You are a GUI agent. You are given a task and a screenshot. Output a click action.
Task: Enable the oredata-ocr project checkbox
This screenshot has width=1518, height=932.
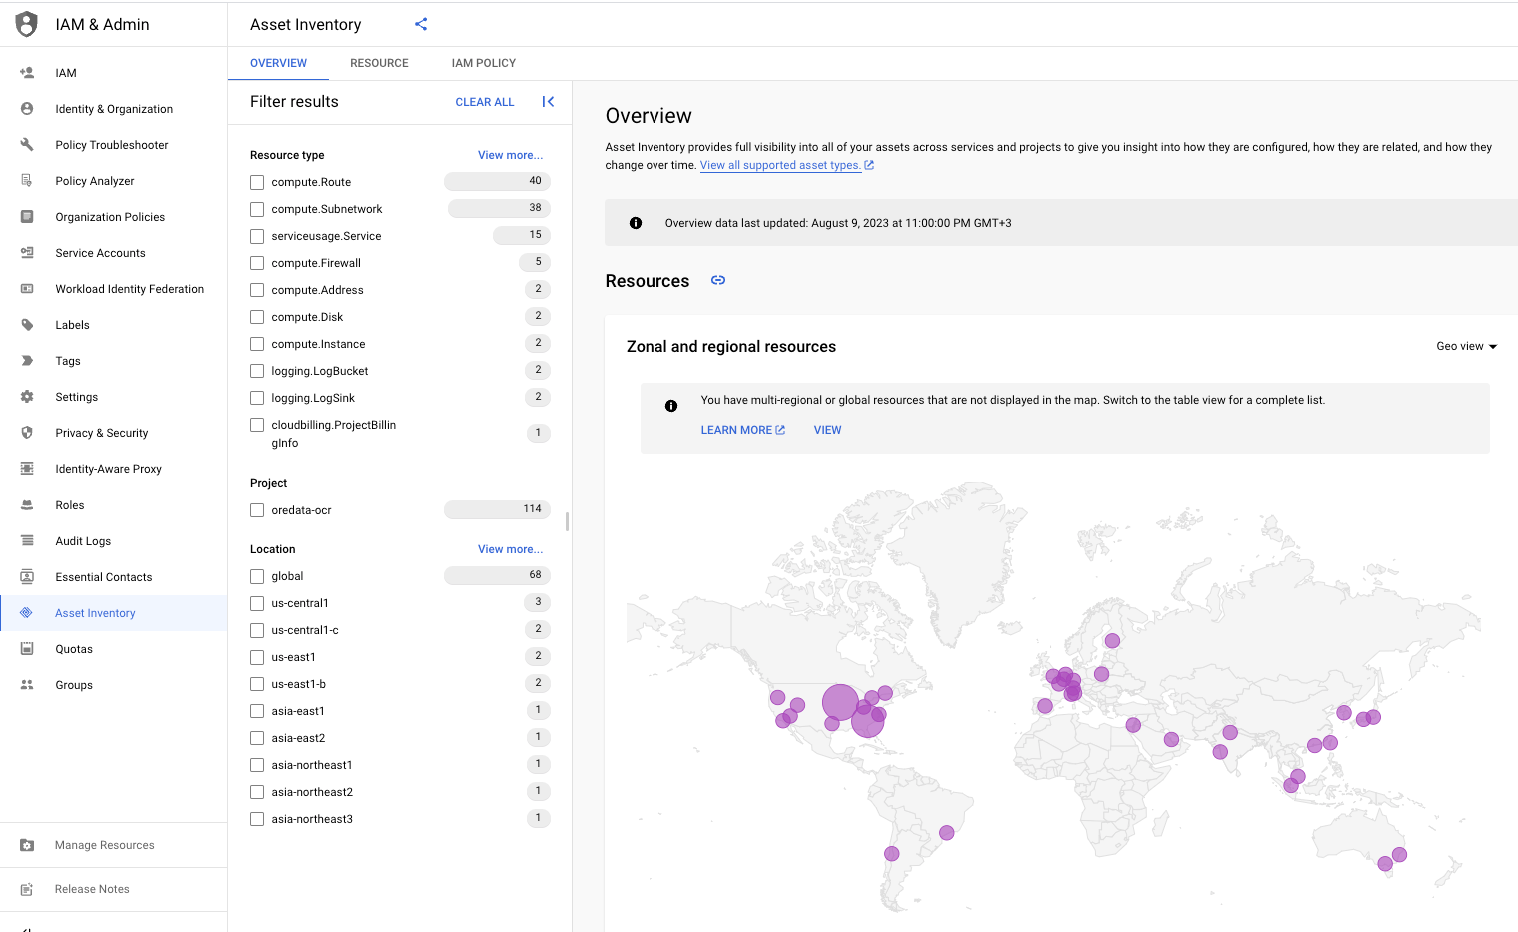(x=257, y=511)
